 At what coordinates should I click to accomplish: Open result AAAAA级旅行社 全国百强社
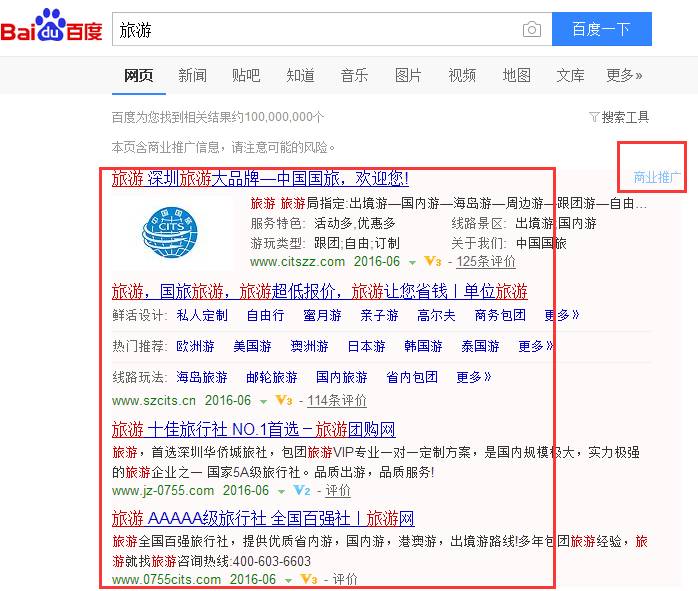(263, 519)
